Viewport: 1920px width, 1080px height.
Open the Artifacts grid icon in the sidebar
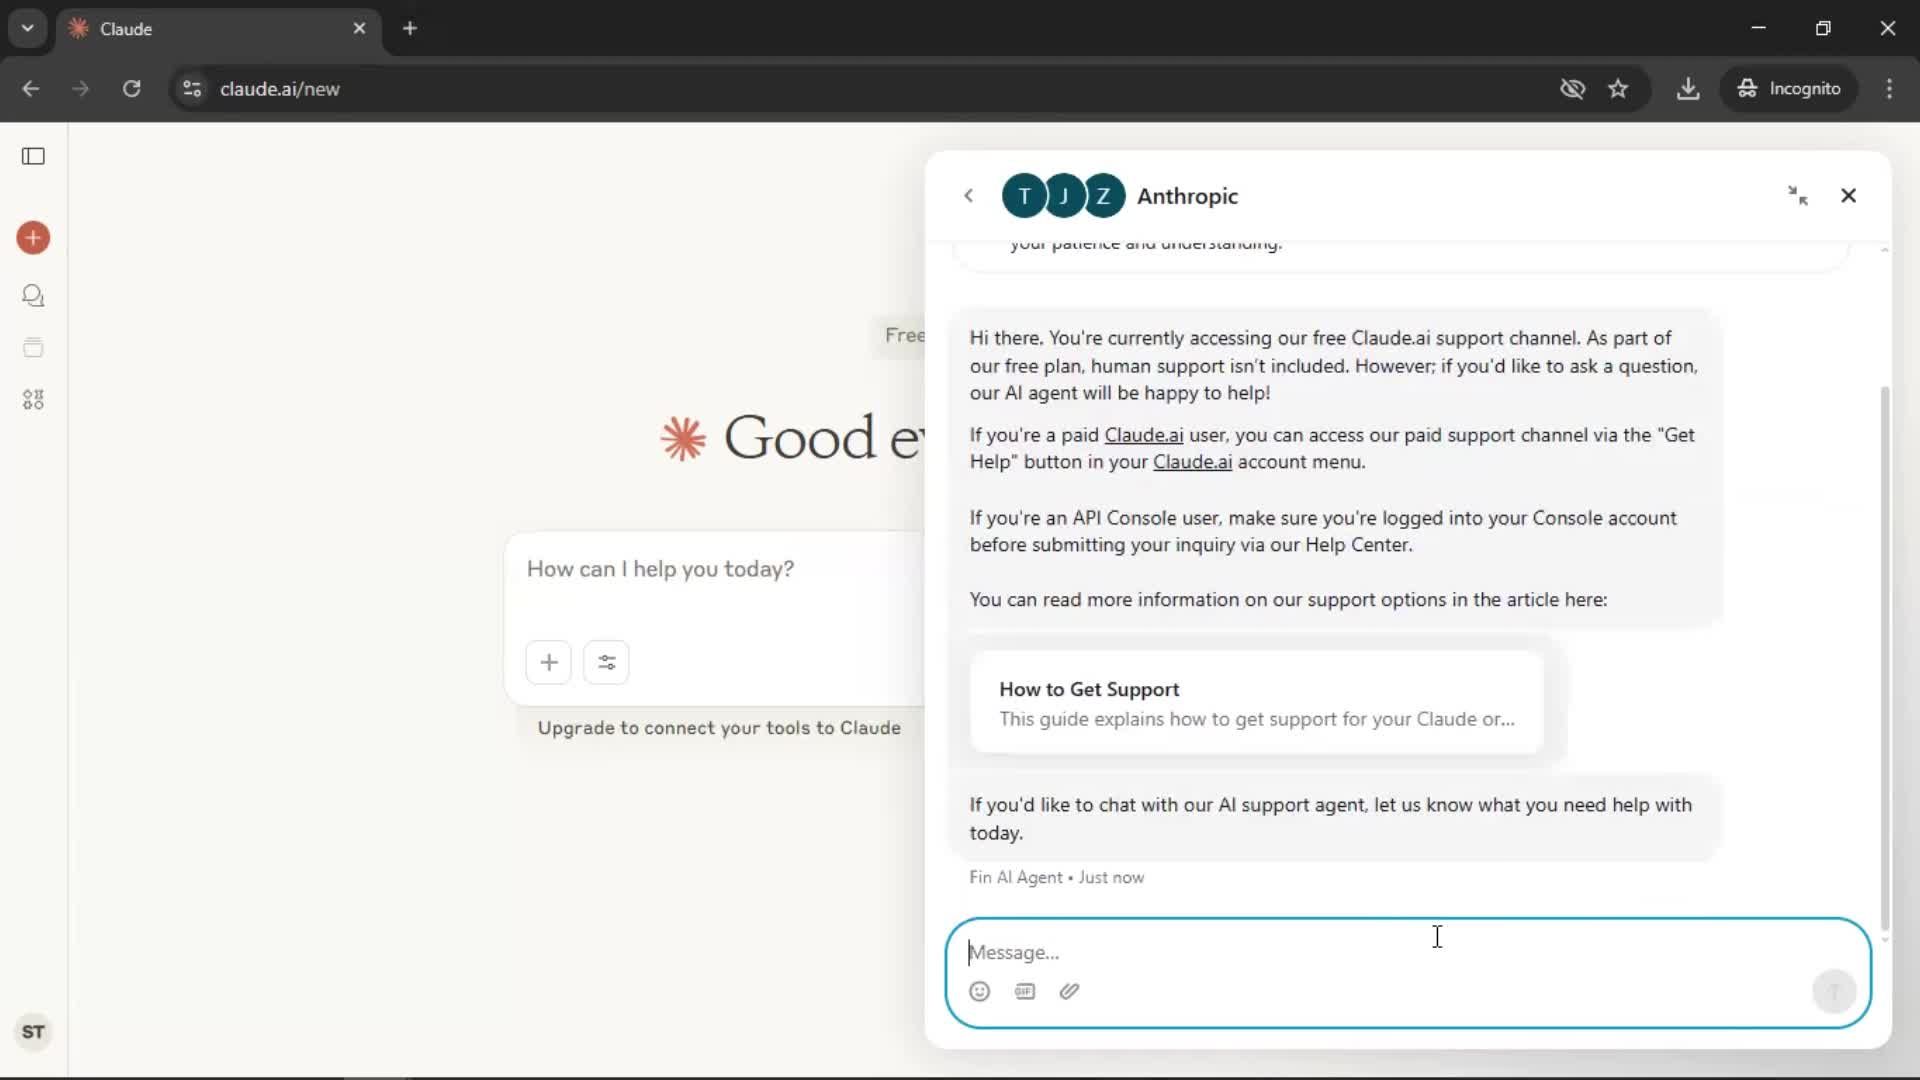33,400
